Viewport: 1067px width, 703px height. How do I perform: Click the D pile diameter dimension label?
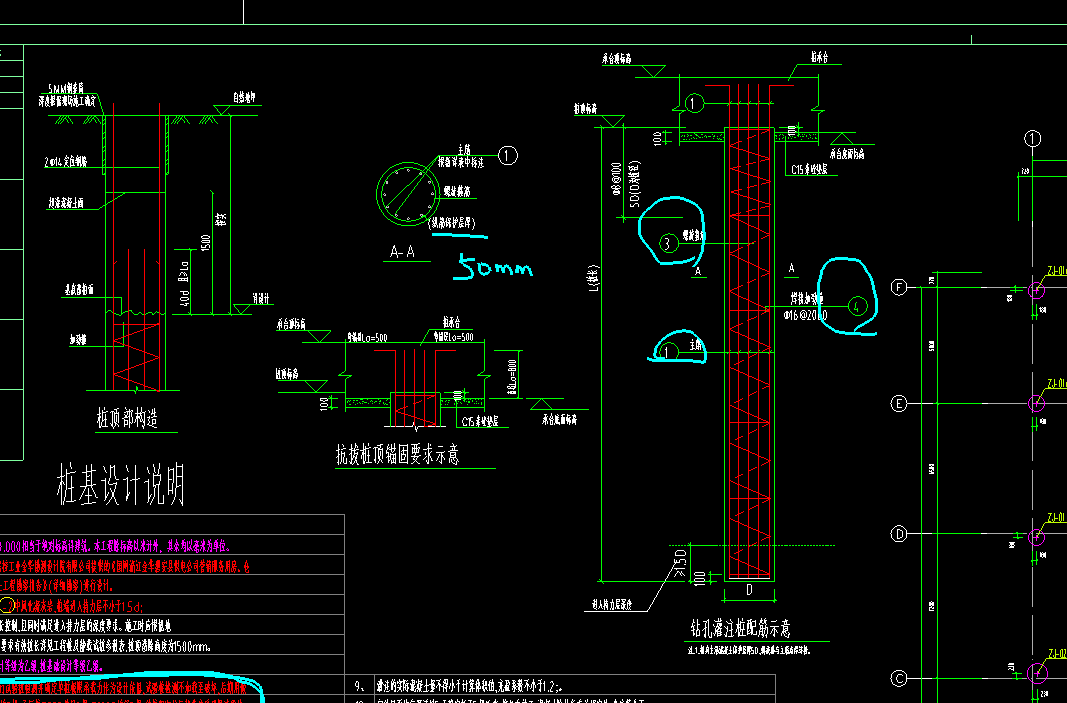749,590
